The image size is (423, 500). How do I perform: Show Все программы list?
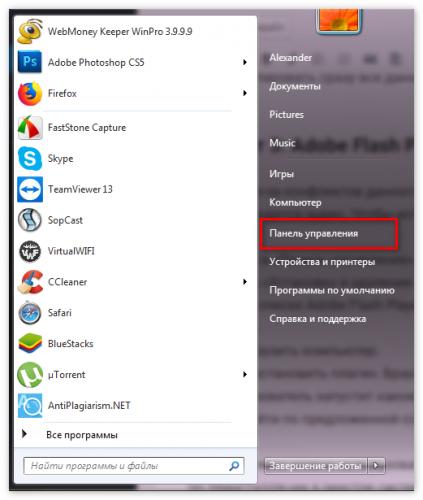click(x=82, y=435)
